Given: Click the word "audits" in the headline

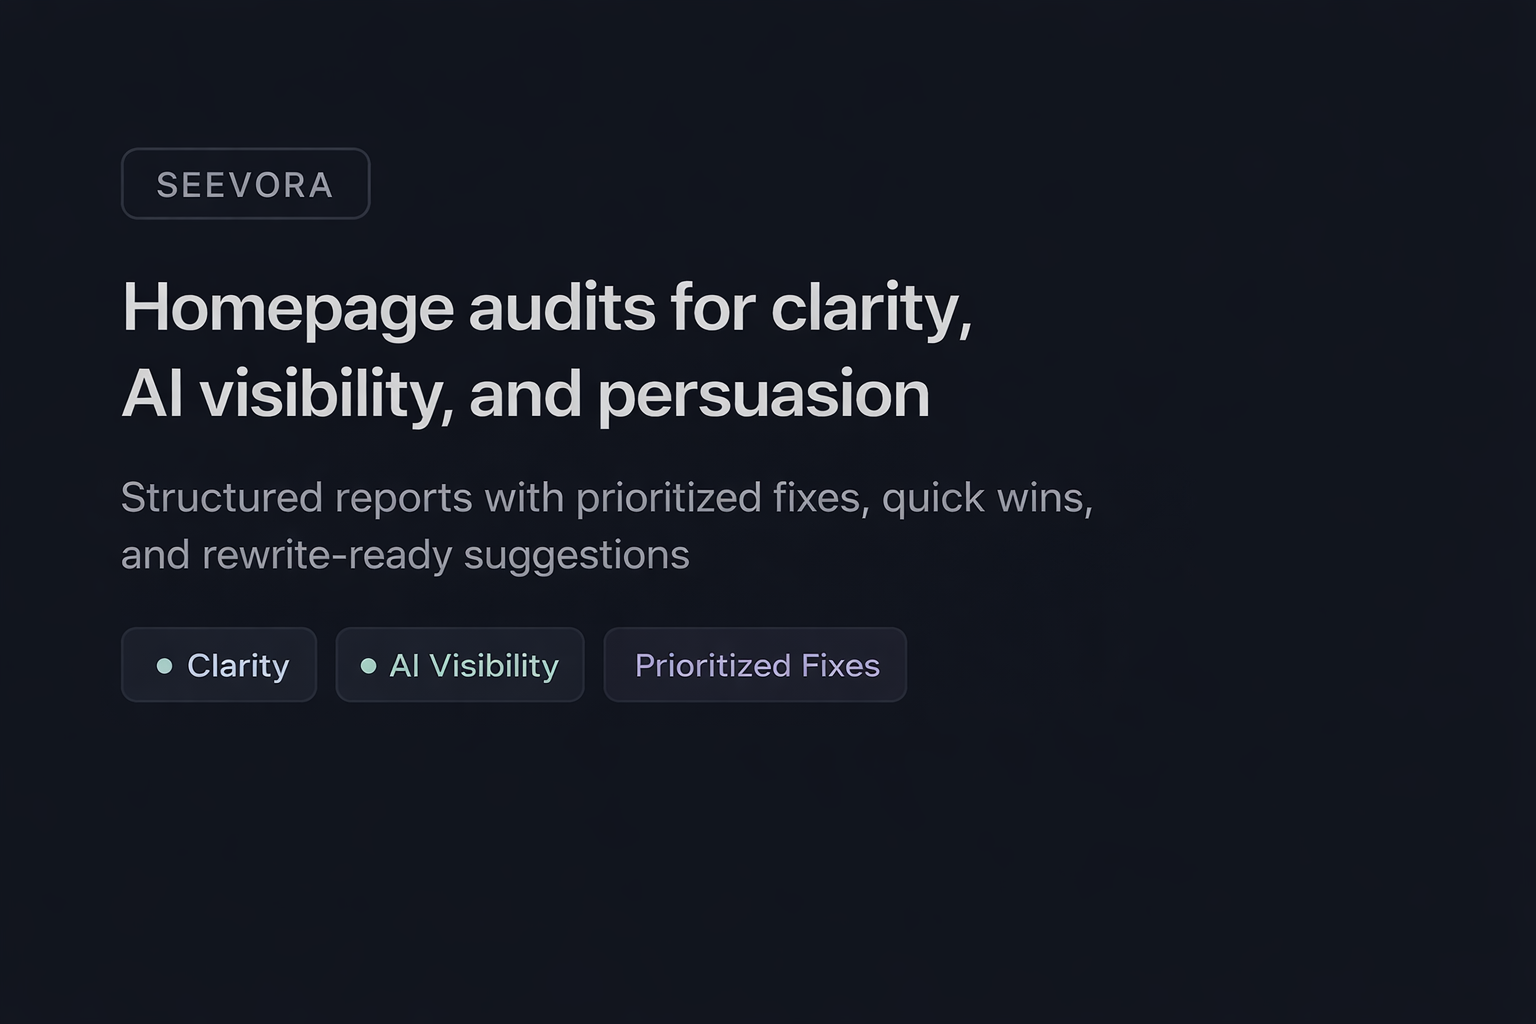Looking at the screenshot, I should click(561, 308).
